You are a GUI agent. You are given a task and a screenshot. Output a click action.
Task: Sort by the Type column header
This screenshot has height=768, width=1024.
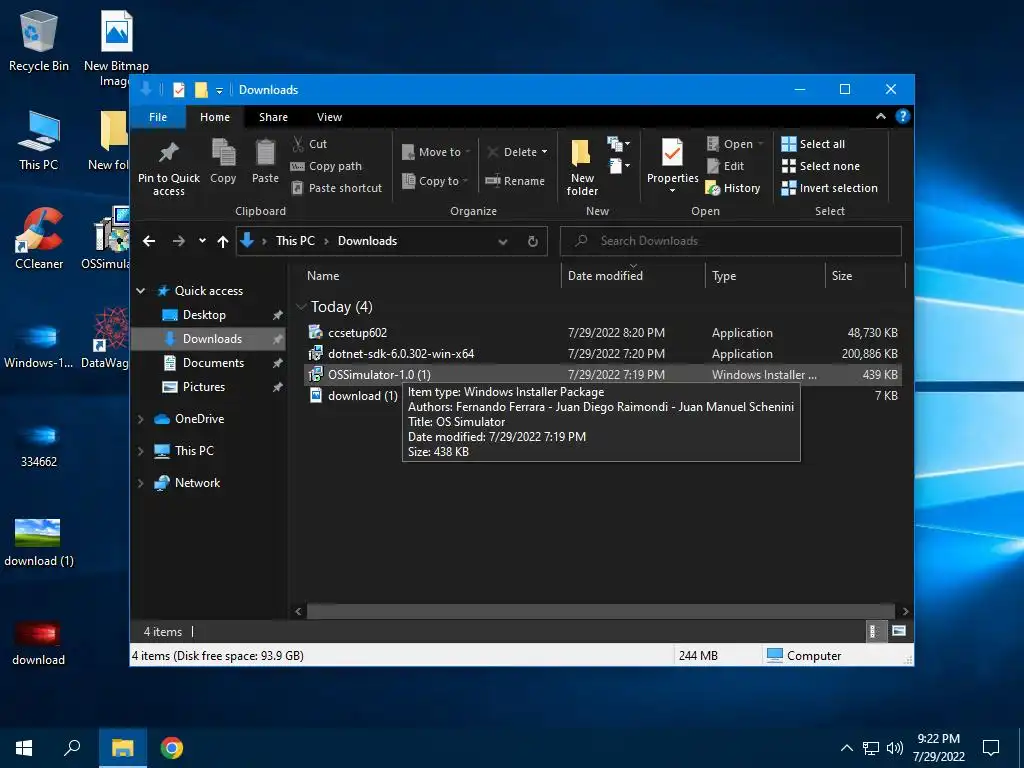coord(765,276)
